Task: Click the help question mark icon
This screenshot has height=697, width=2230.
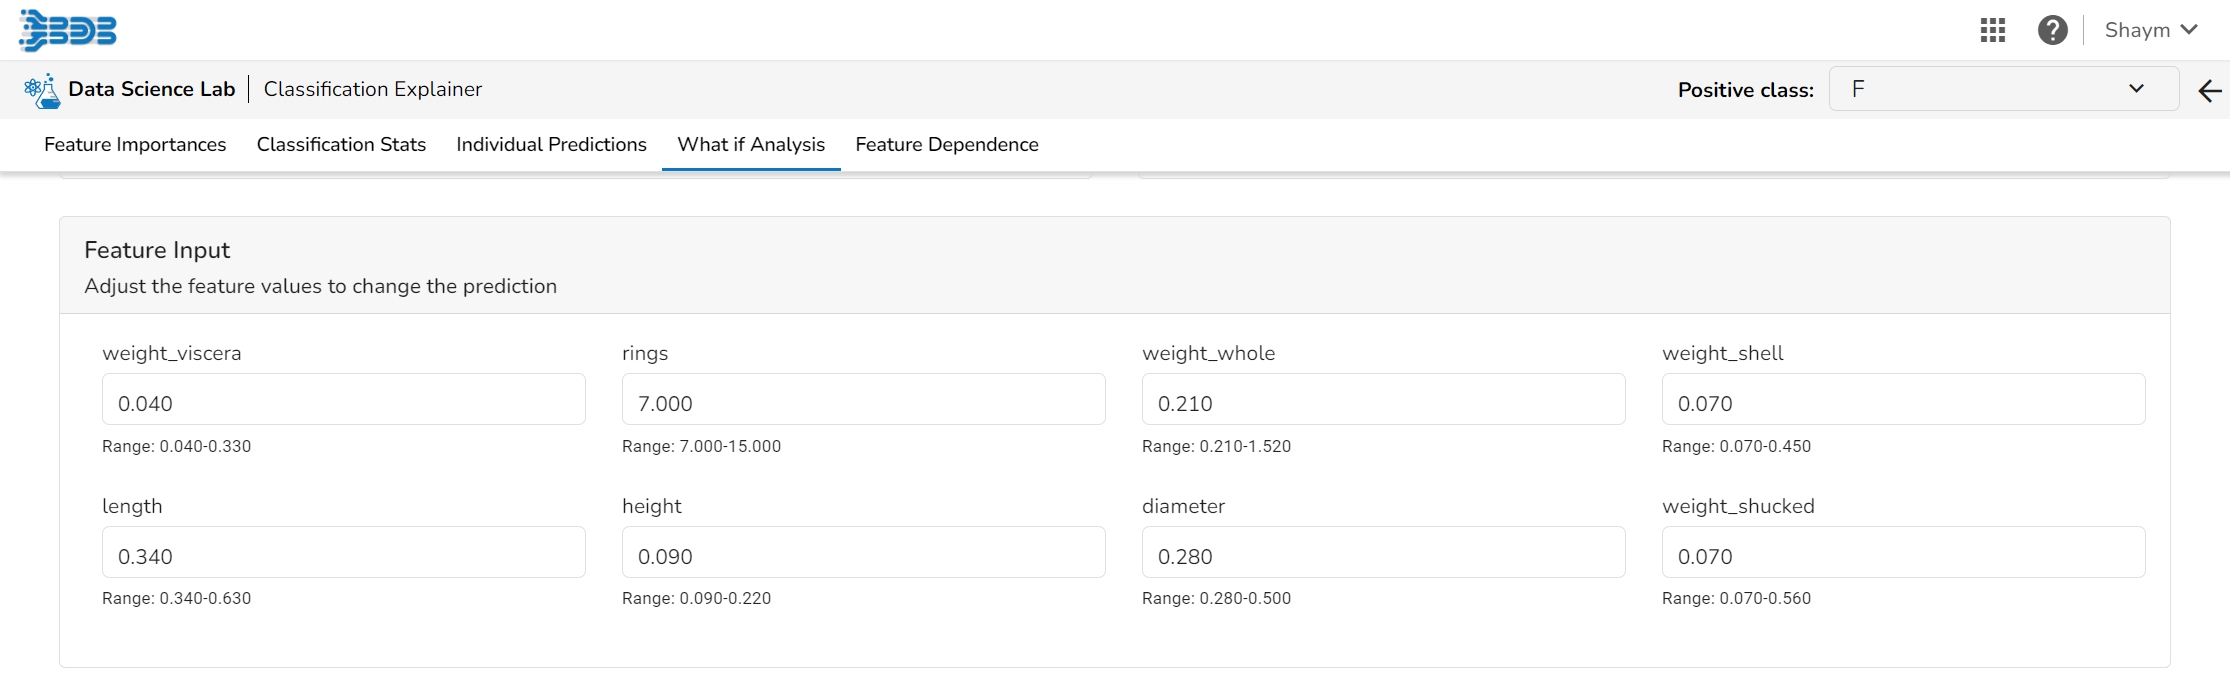Action: tap(2052, 30)
